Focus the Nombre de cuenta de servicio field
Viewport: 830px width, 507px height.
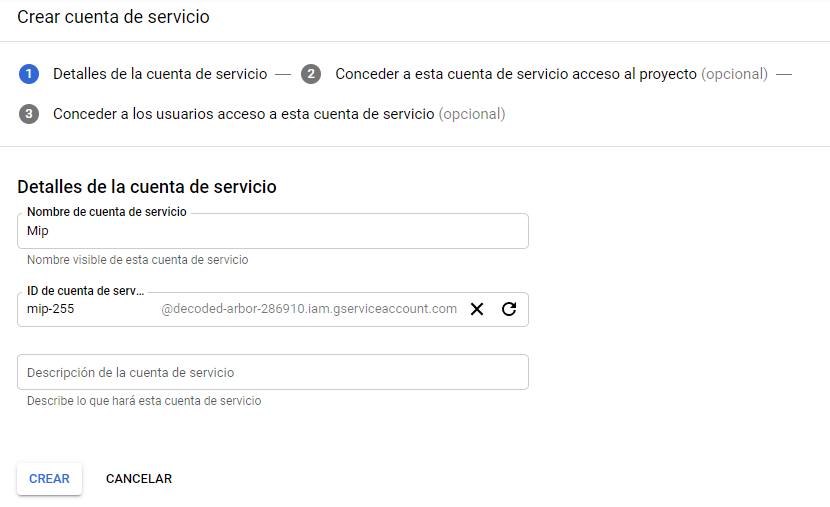tap(273, 231)
